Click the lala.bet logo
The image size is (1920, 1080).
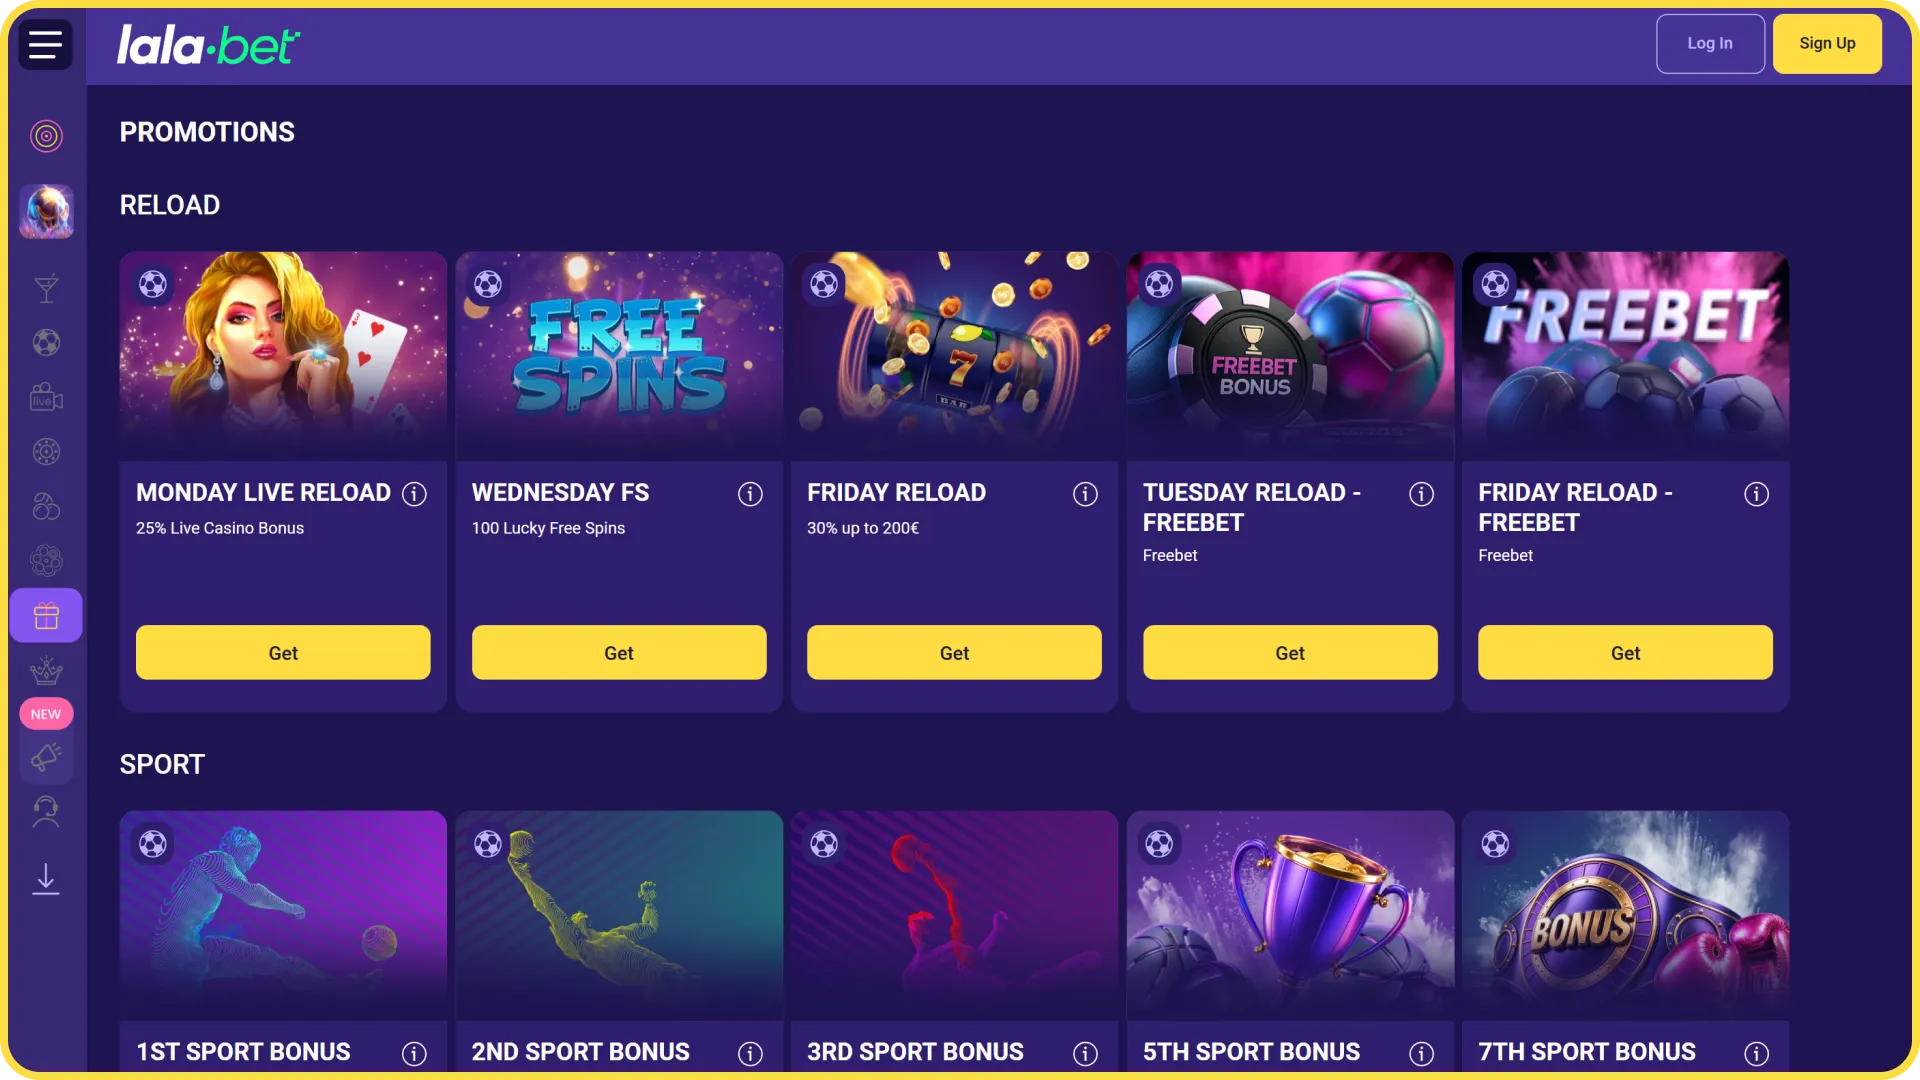[x=208, y=45]
